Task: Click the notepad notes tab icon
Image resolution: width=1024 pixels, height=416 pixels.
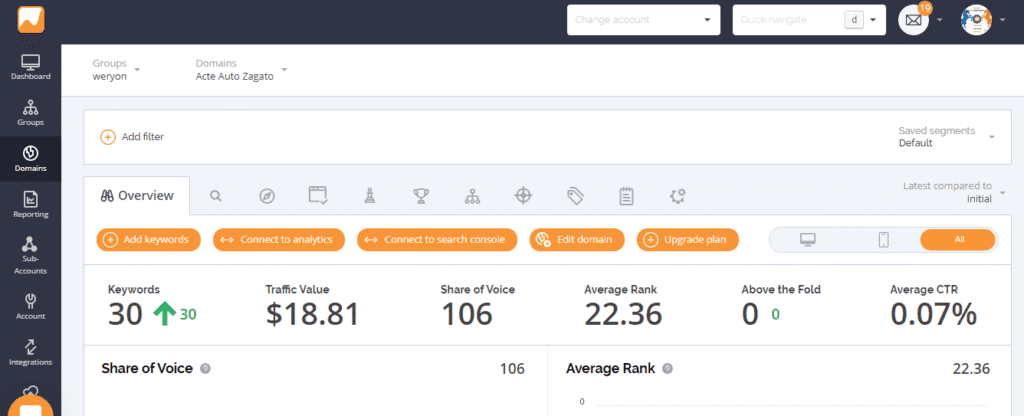Action: [x=626, y=196]
